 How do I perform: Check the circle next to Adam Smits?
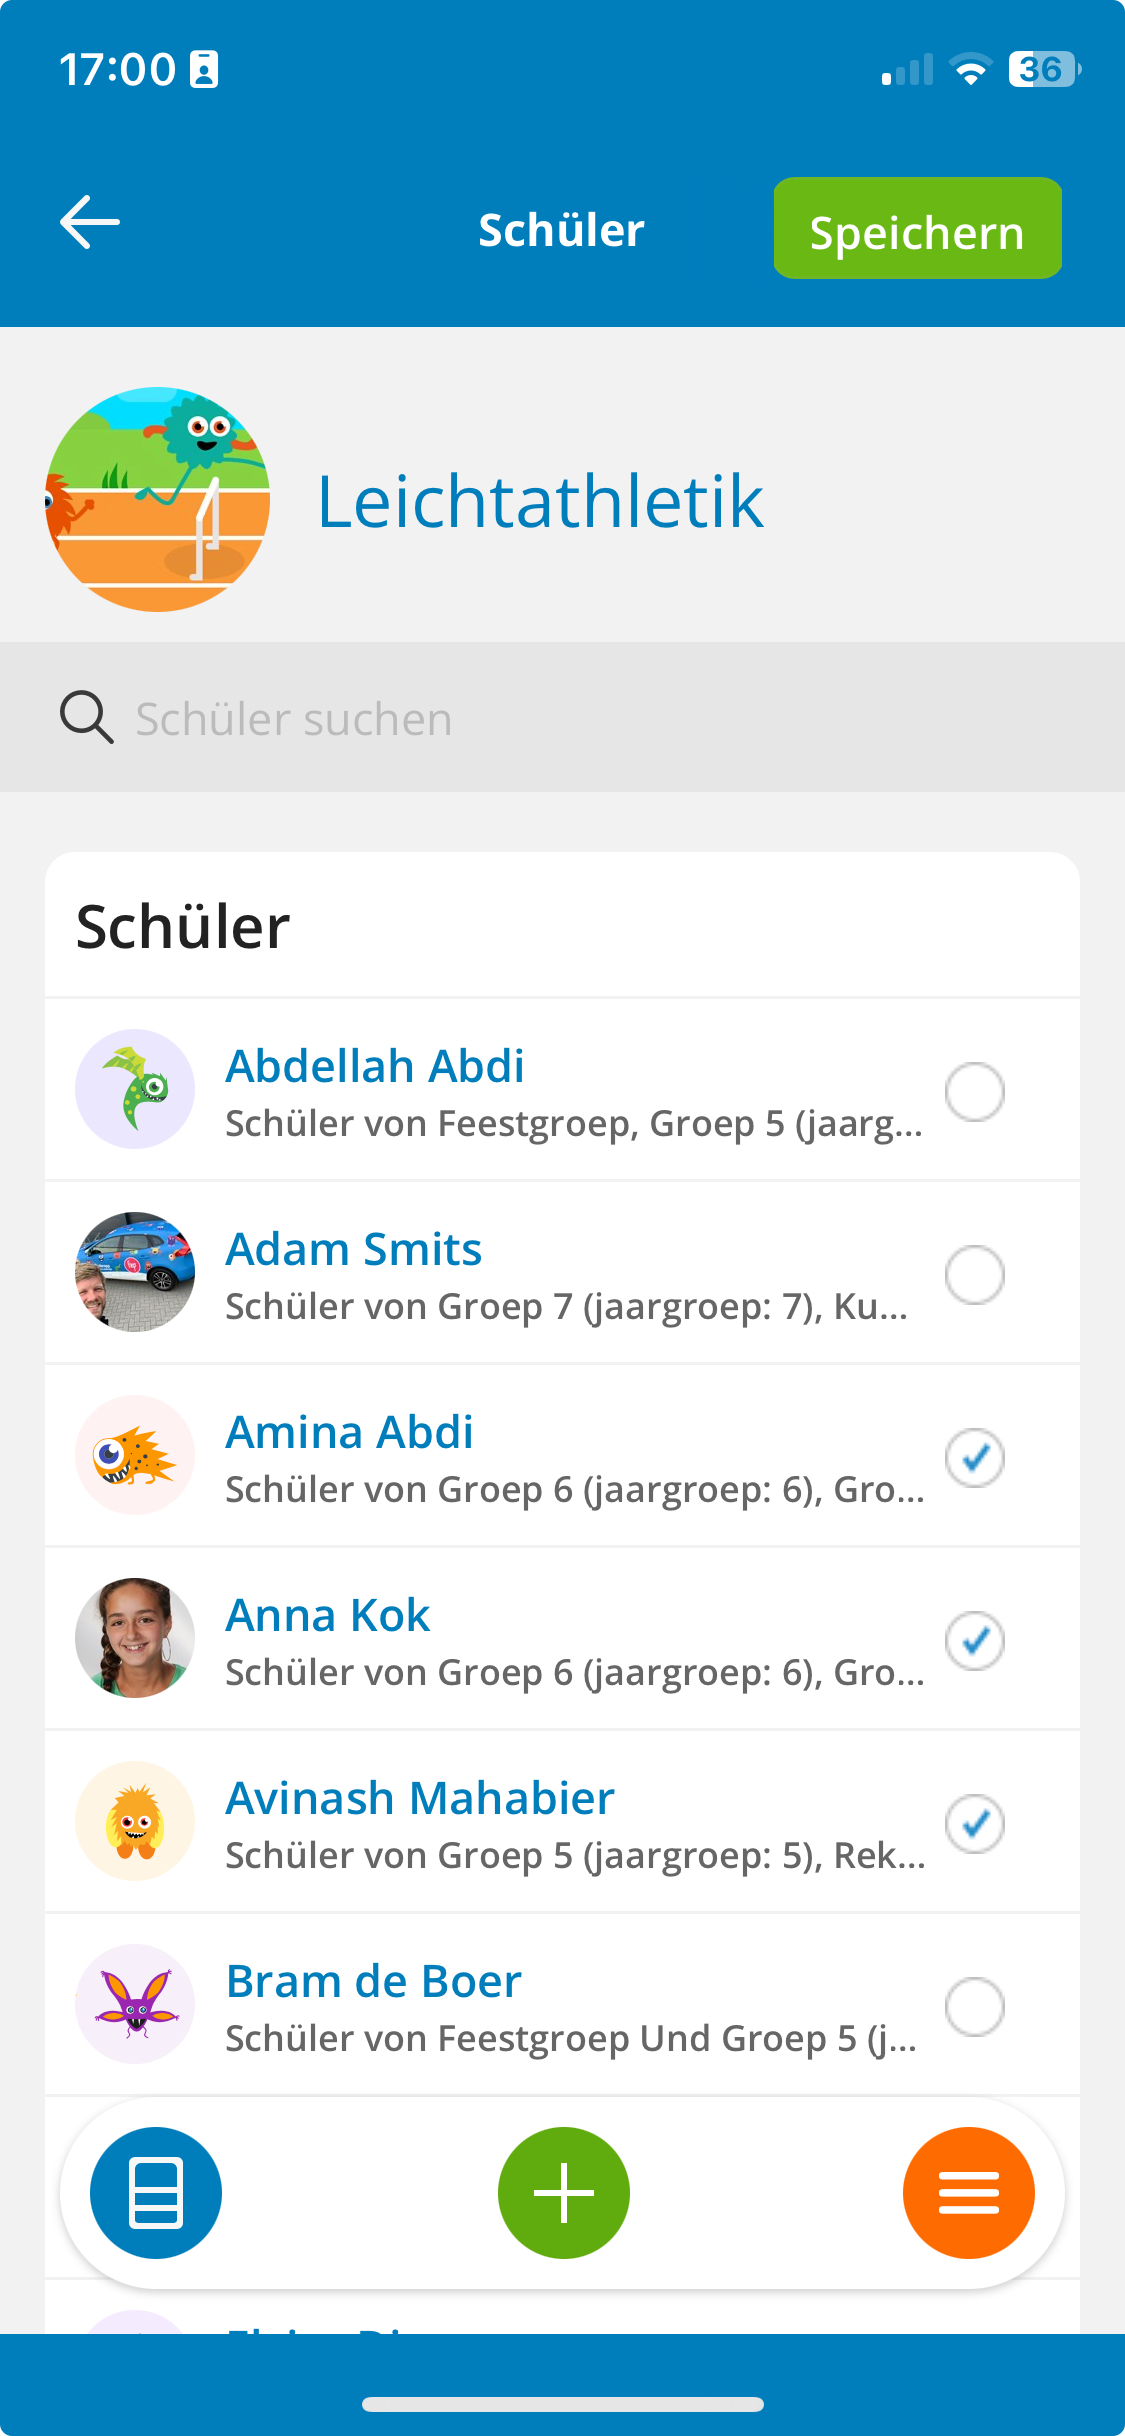(x=975, y=1274)
